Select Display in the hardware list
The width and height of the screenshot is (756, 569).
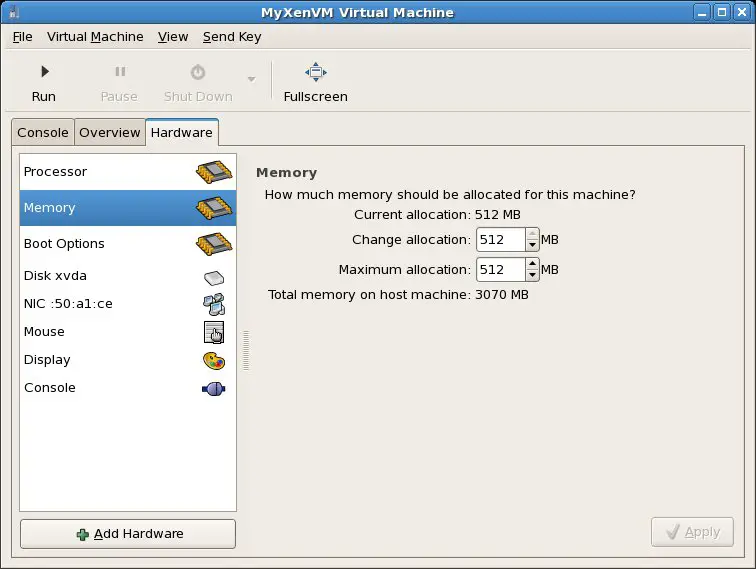pos(128,360)
